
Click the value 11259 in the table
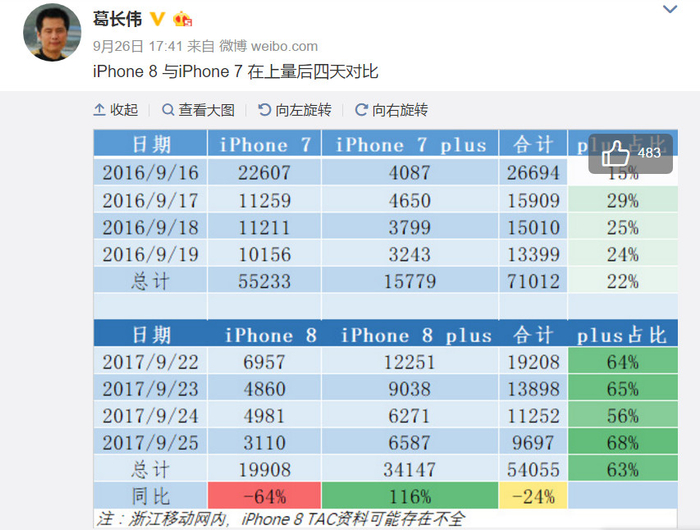pyautogui.click(x=264, y=200)
